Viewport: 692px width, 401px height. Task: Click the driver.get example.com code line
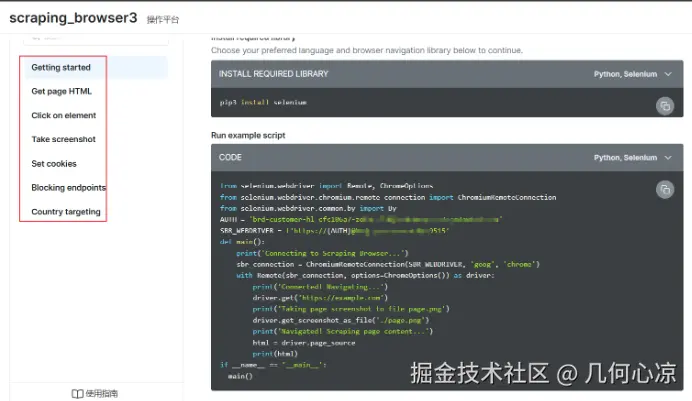(320, 298)
